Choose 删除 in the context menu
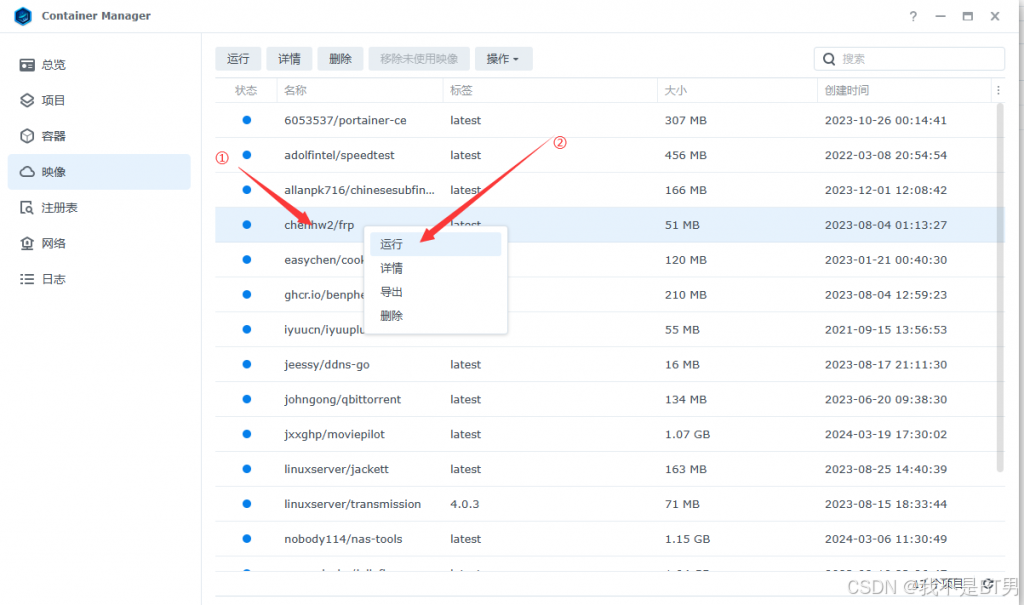 tap(436, 316)
